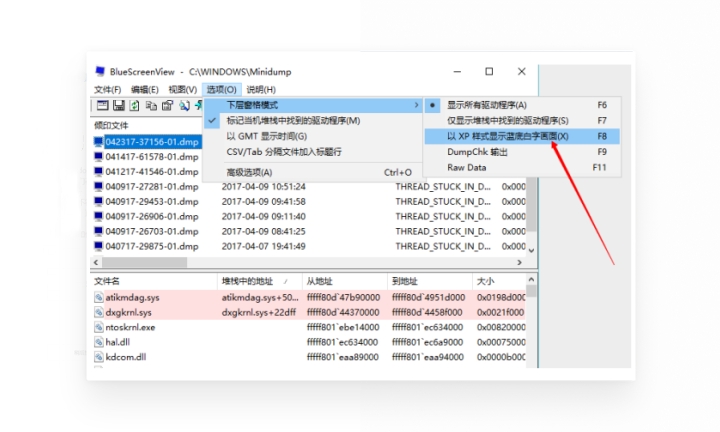The width and height of the screenshot is (720, 432).
Task: Select row 041217-41546-01.dmp
Action: 152,172
